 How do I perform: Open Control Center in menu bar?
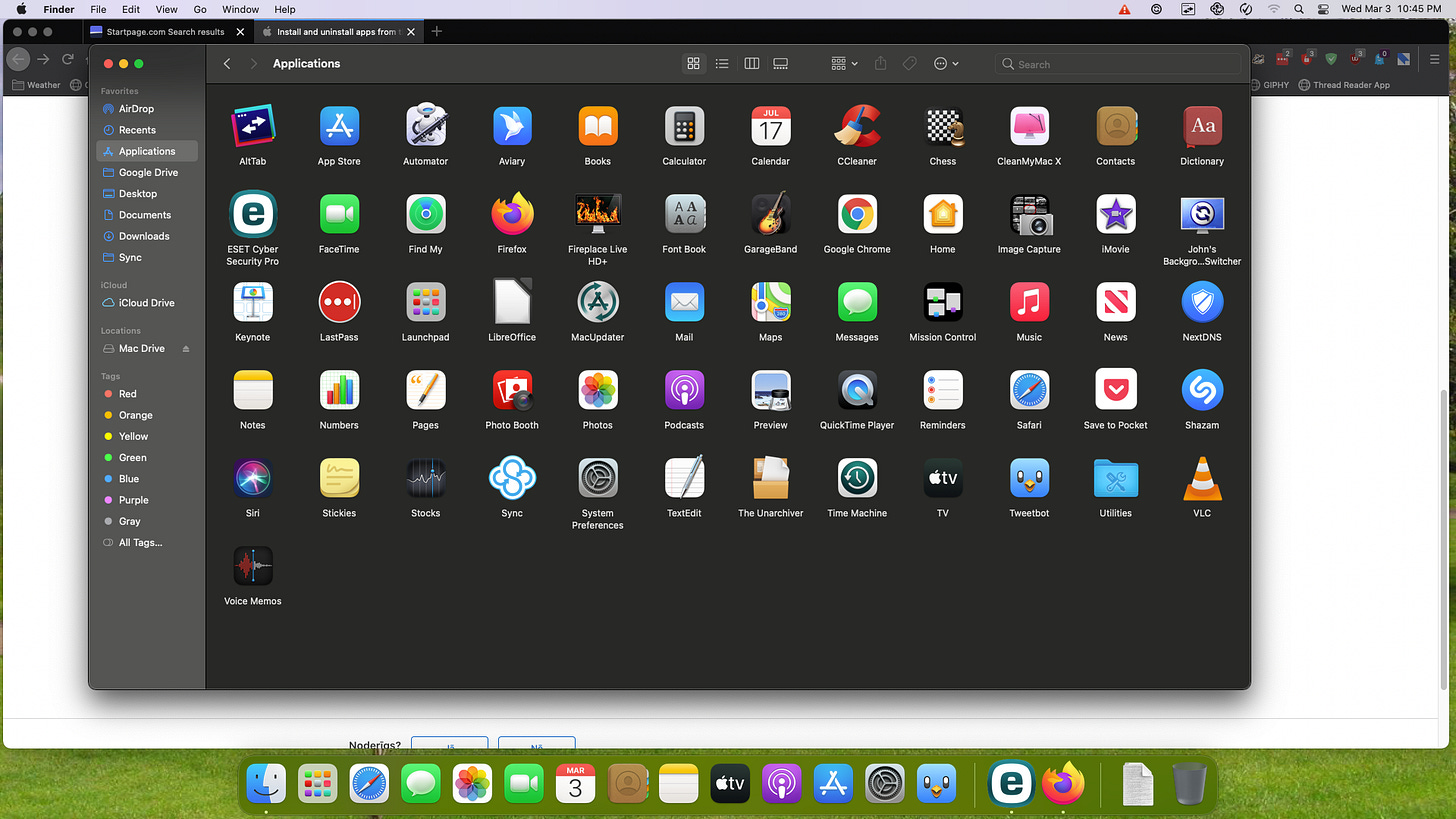(x=1324, y=9)
